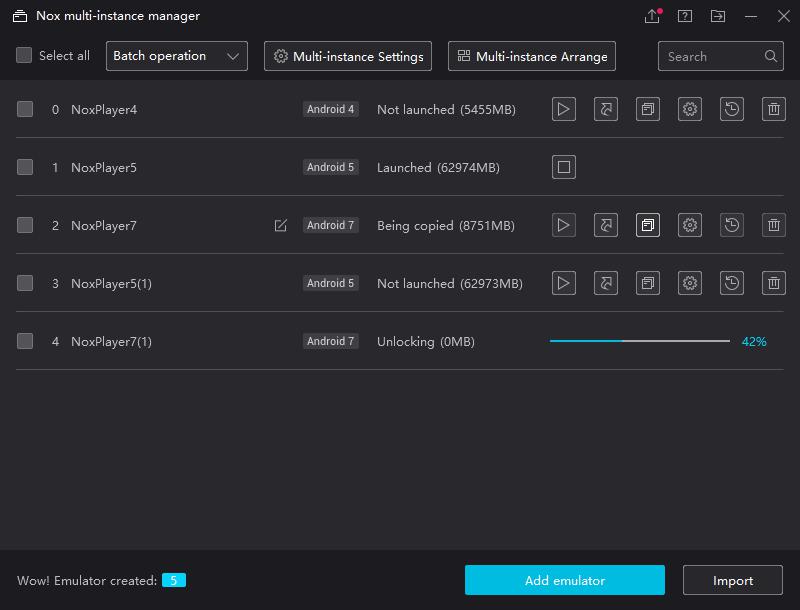Expand the Batch operation dropdown
Screen dimensions: 800x610
coord(177,56)
